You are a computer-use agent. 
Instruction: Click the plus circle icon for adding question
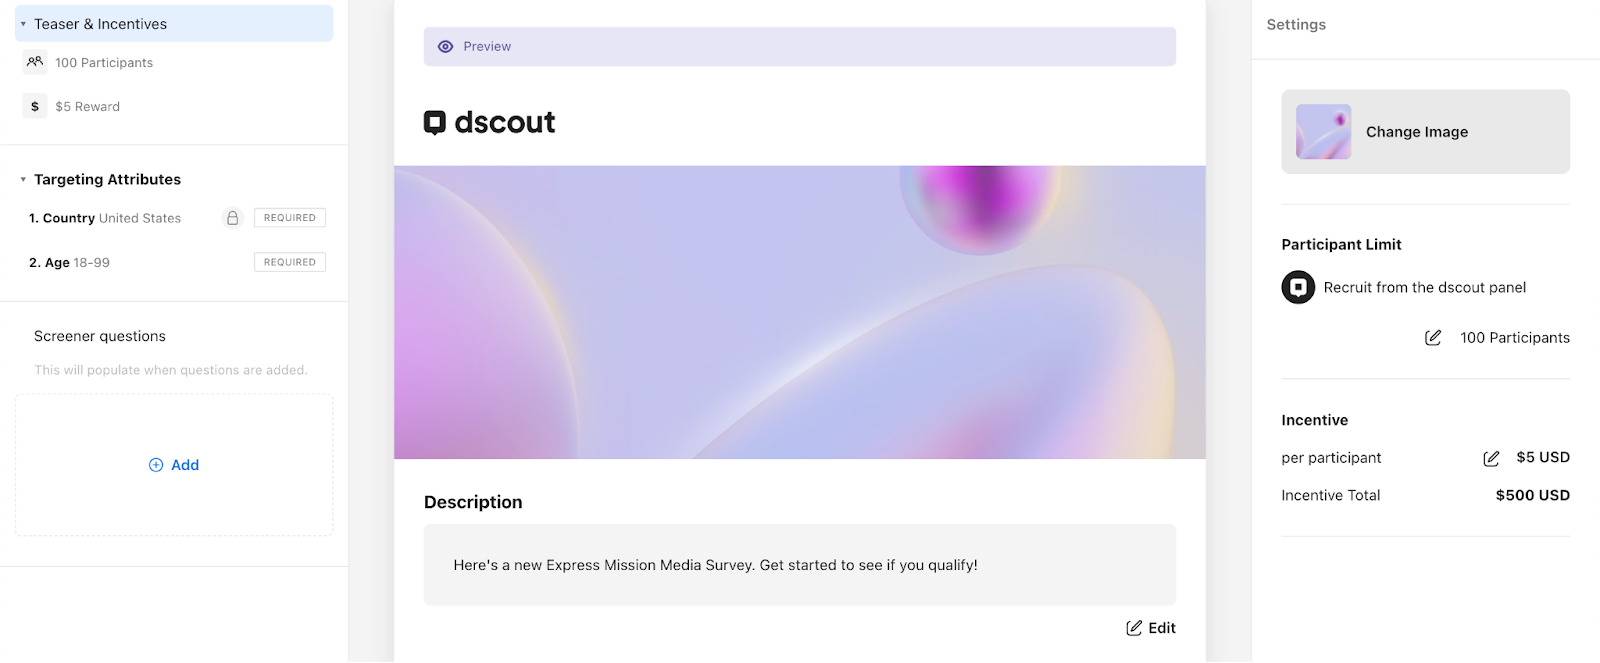156,465
